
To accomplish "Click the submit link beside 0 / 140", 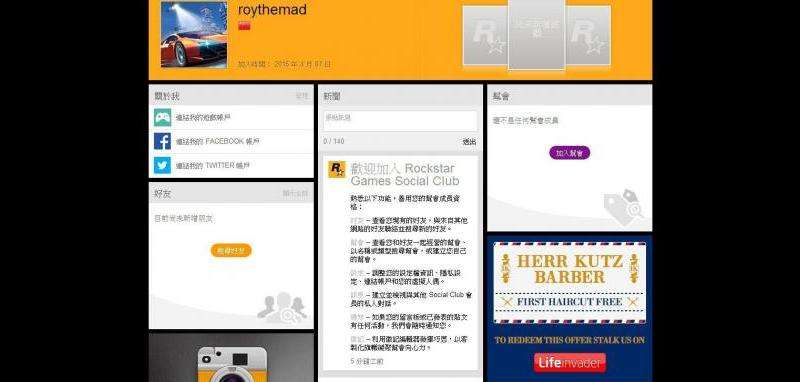I will (x=469, y=141).
